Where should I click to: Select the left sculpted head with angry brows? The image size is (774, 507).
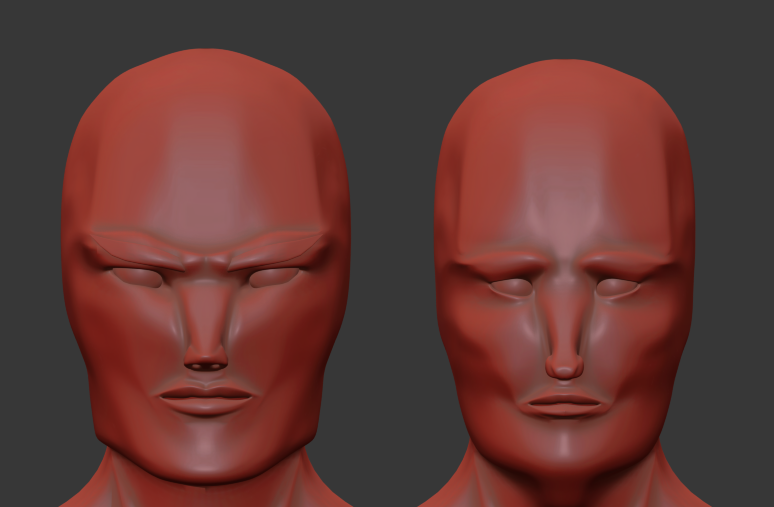(x=206, y=267)
